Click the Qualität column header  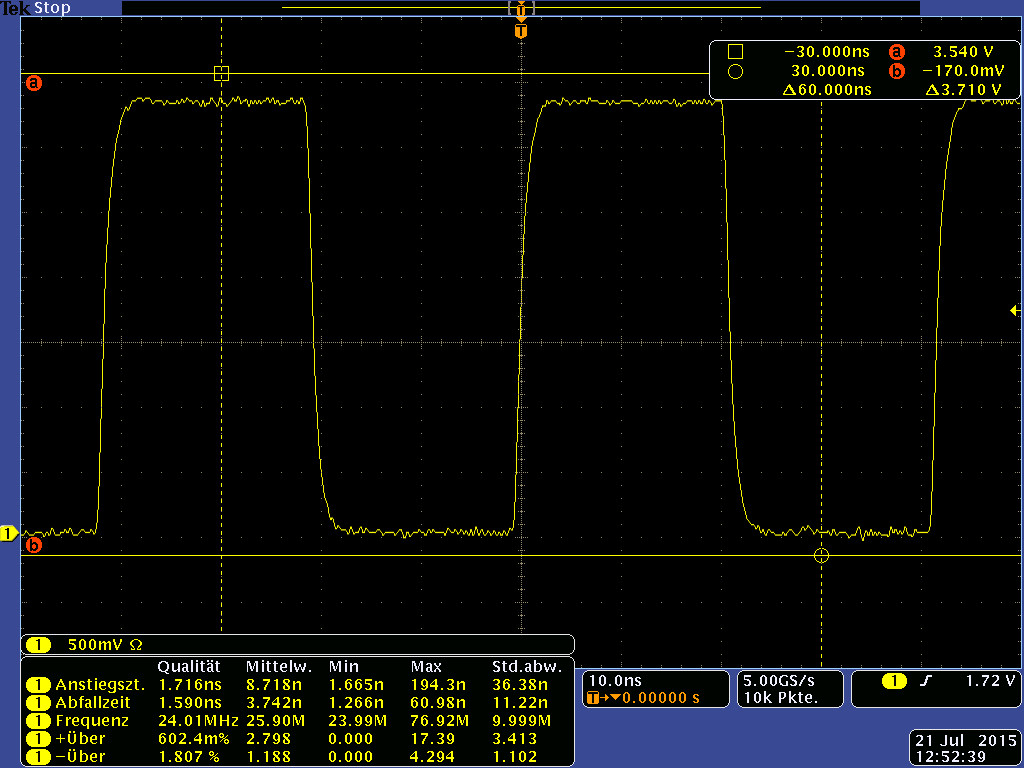click(x=189, y=667)
